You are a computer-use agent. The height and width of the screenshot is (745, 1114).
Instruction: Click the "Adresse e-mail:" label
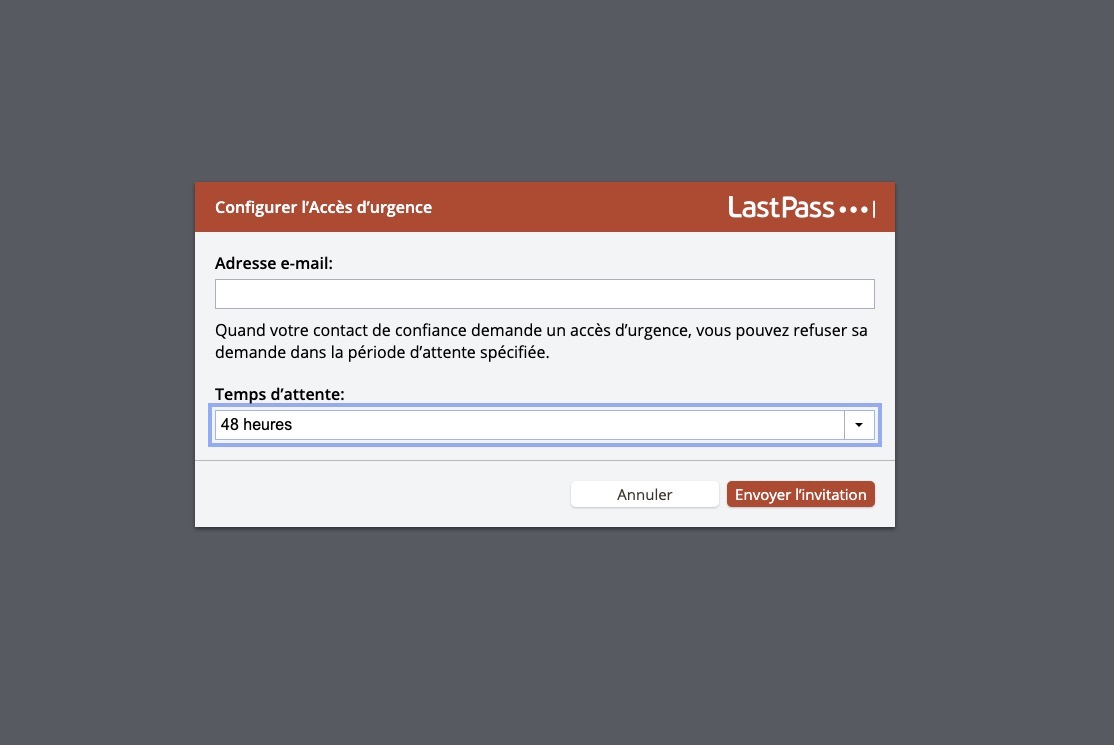coord(274,263)
